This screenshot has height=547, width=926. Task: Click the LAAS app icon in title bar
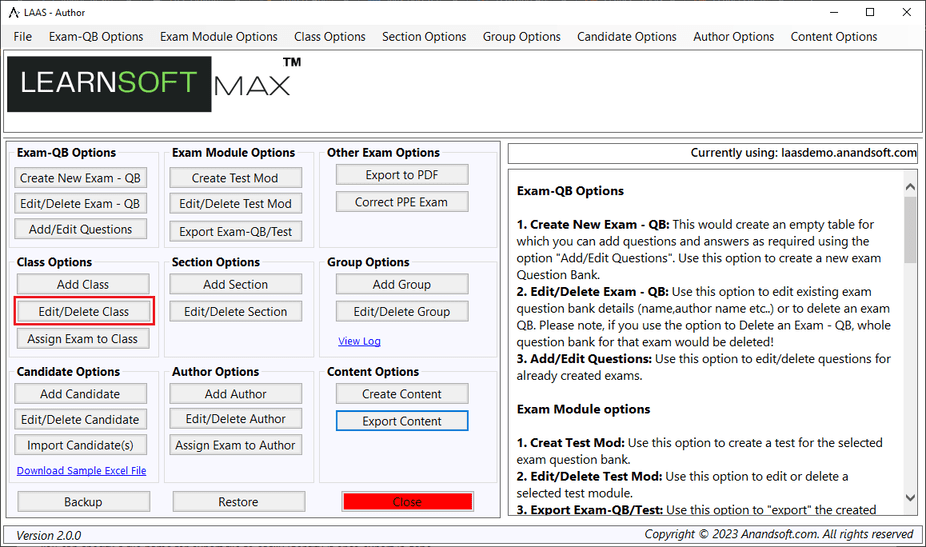(14, 12)
